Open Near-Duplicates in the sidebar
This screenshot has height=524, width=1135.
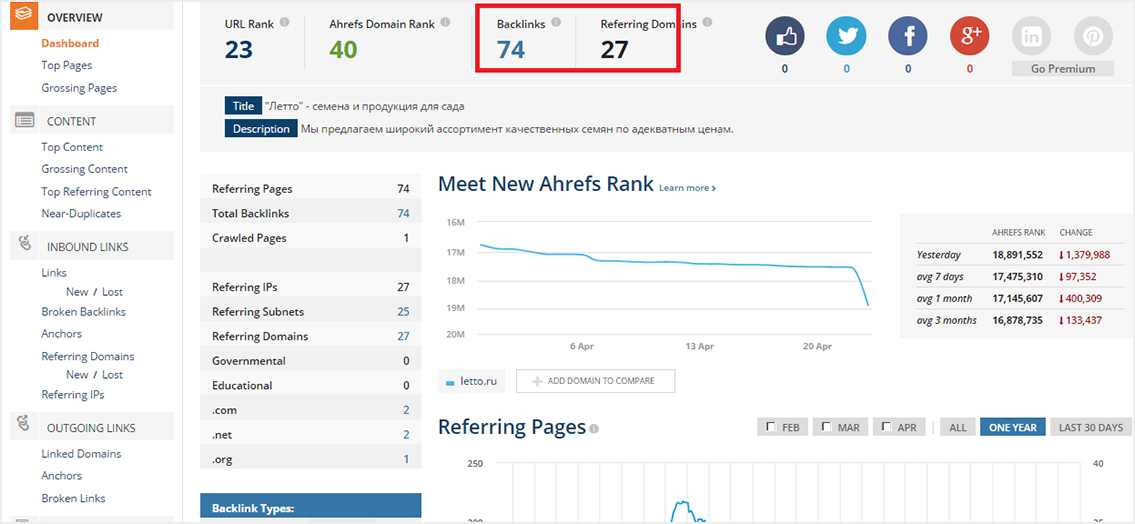(x=81, y=214)
